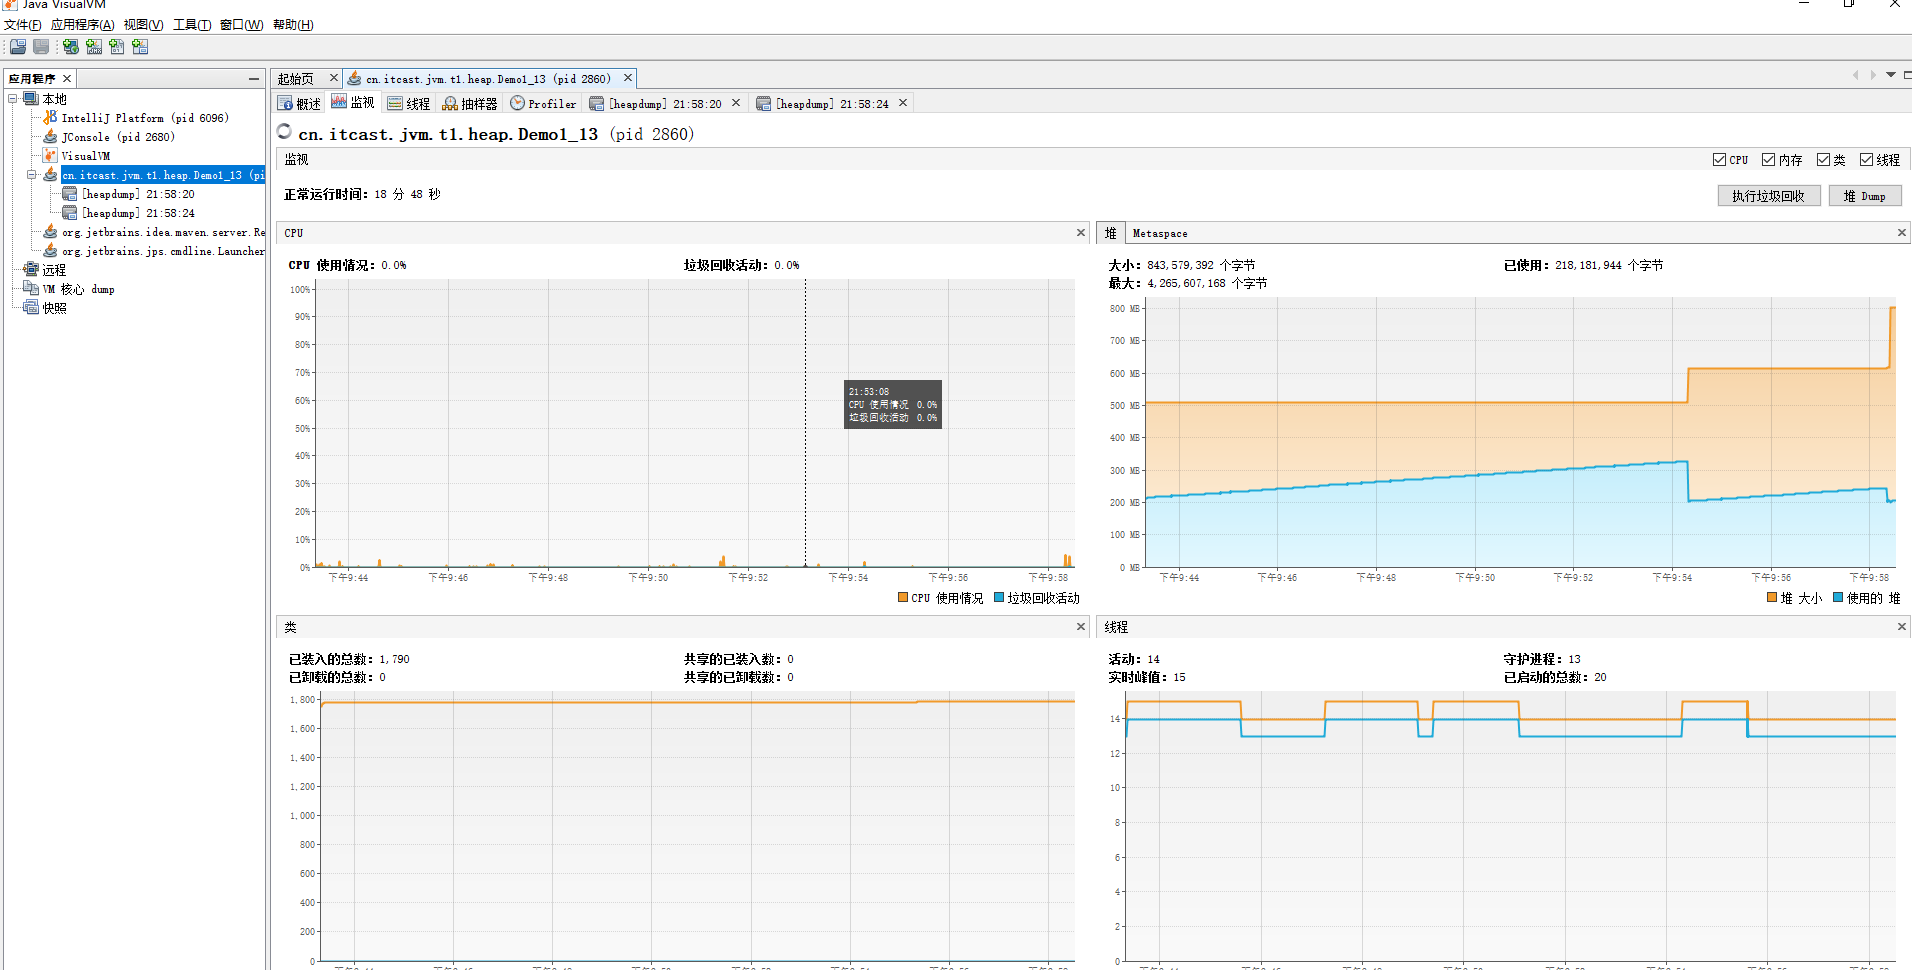Toggle the 类 checkbox
This screenshot has height=970, width=1912.
(1823, 160)
